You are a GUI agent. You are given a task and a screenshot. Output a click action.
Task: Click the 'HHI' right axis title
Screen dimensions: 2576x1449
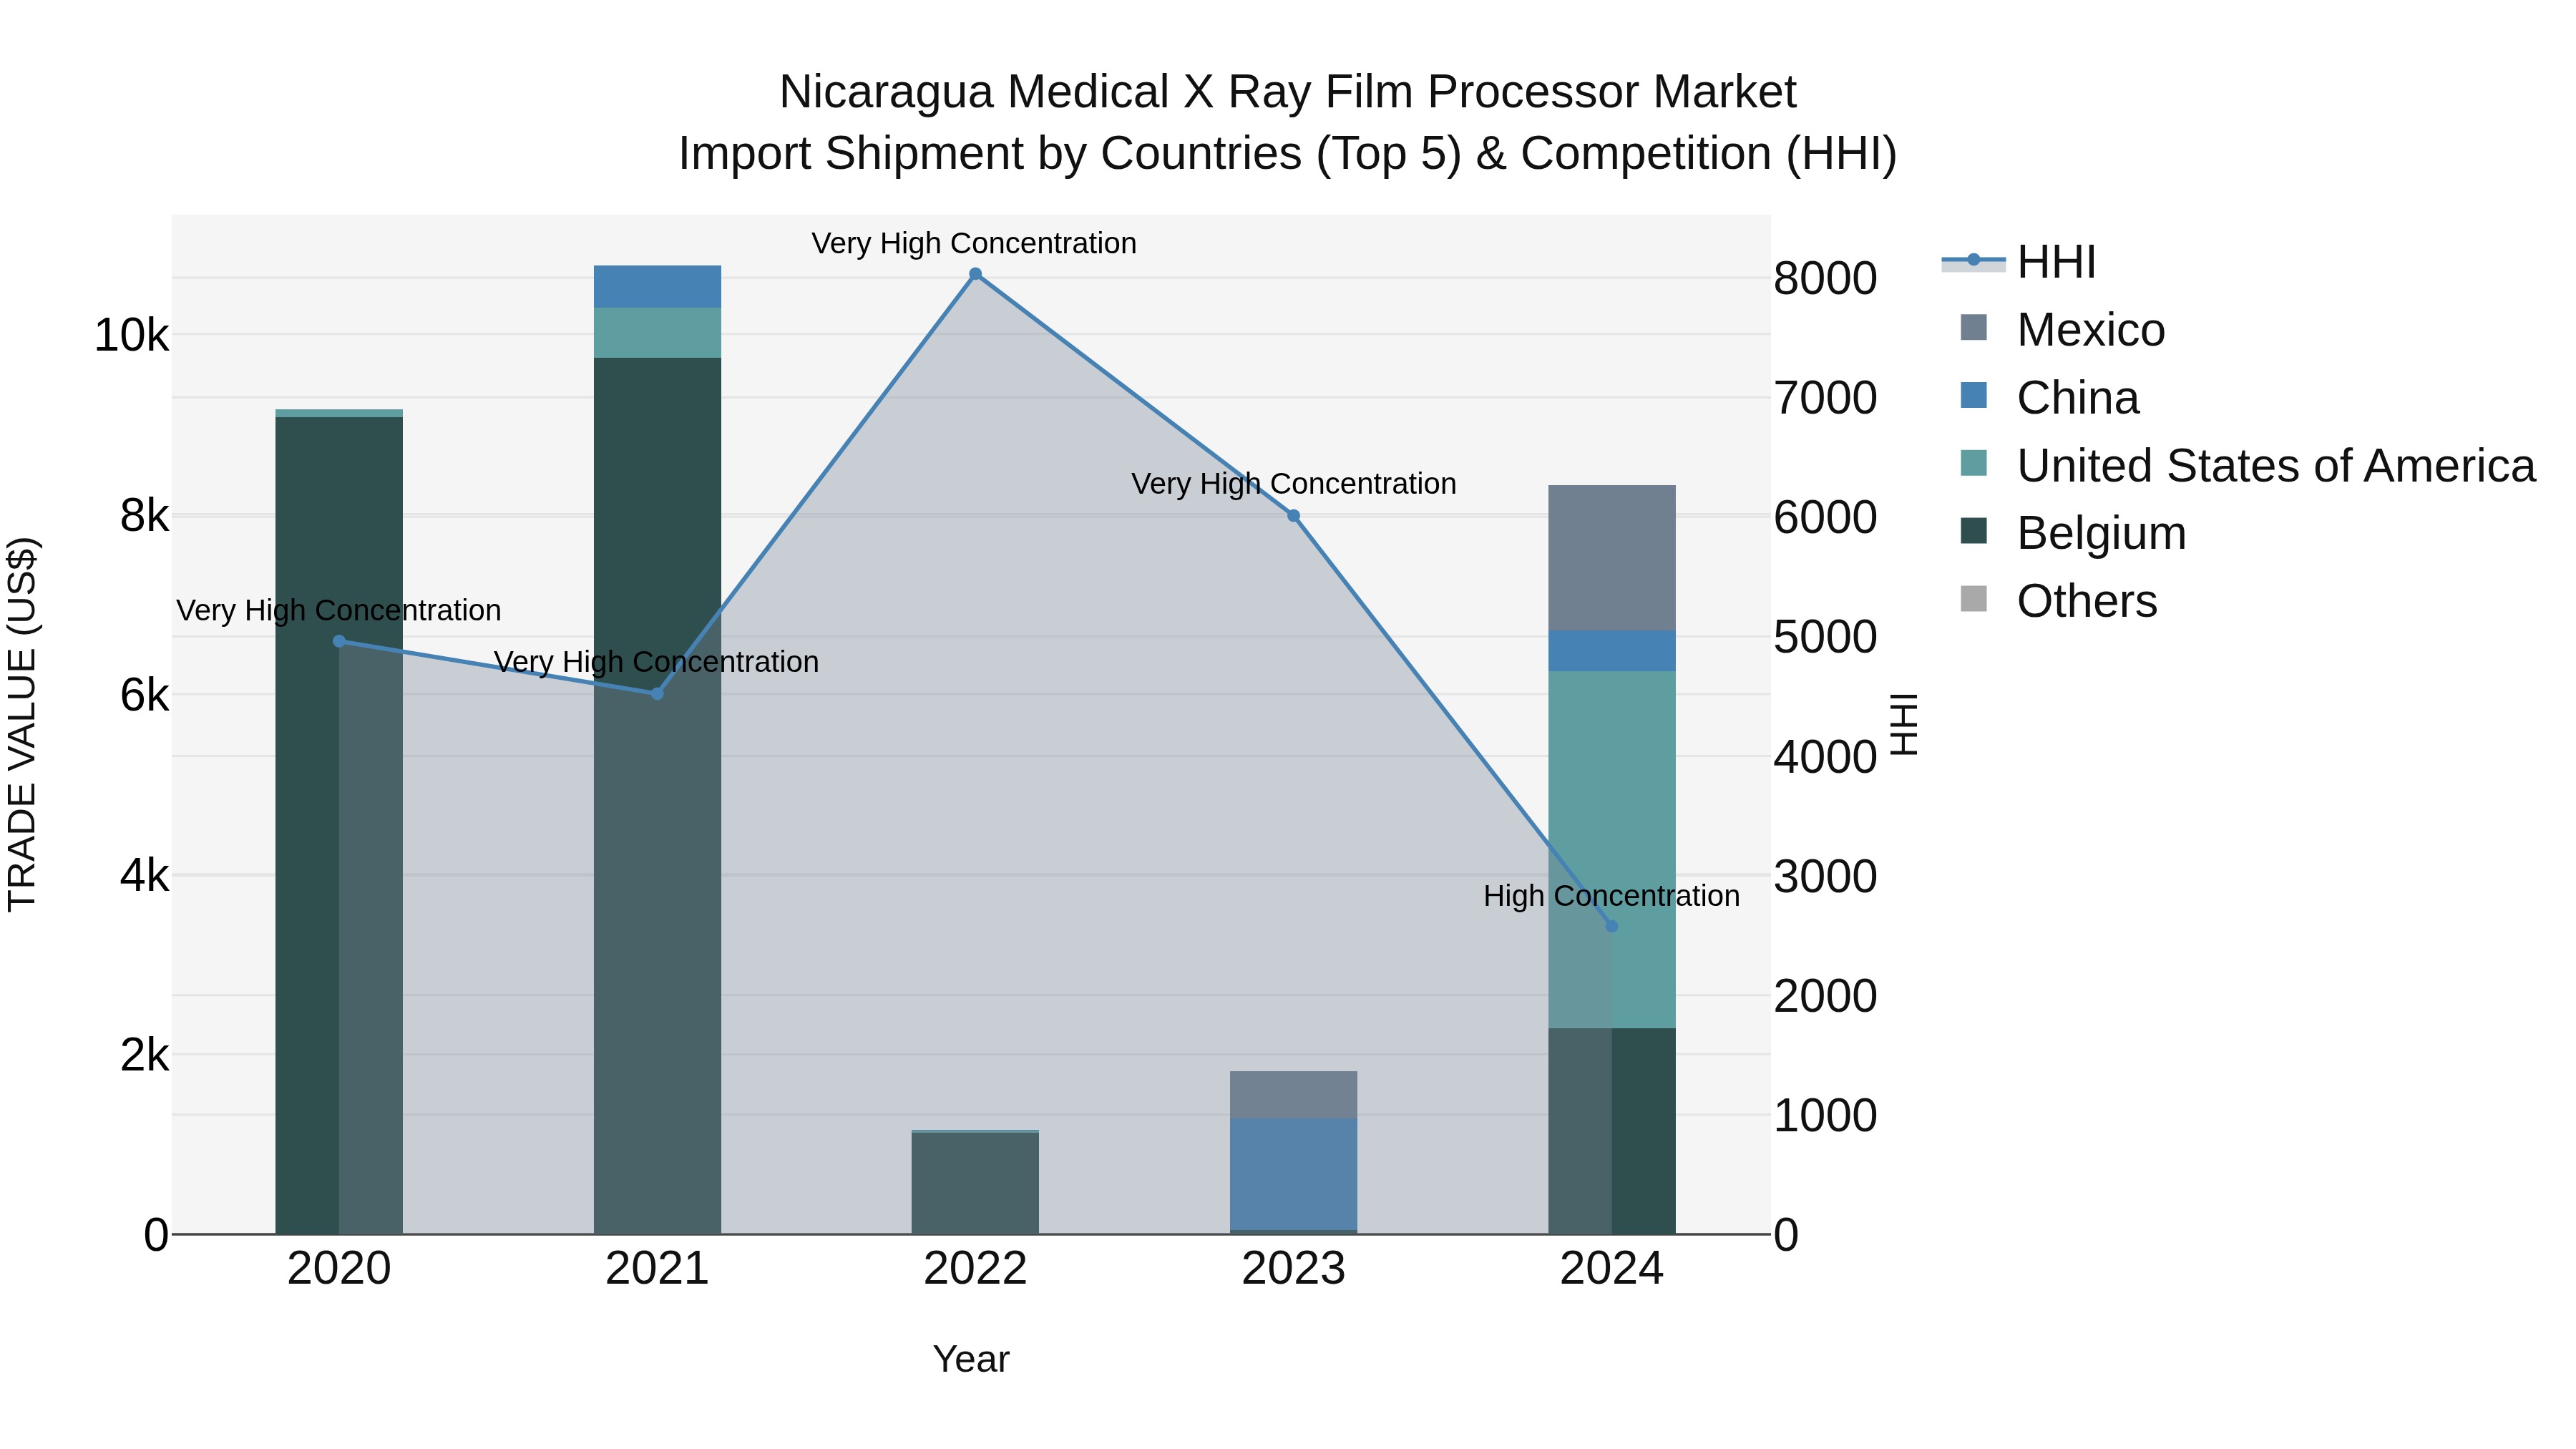tap(1904, 724)
